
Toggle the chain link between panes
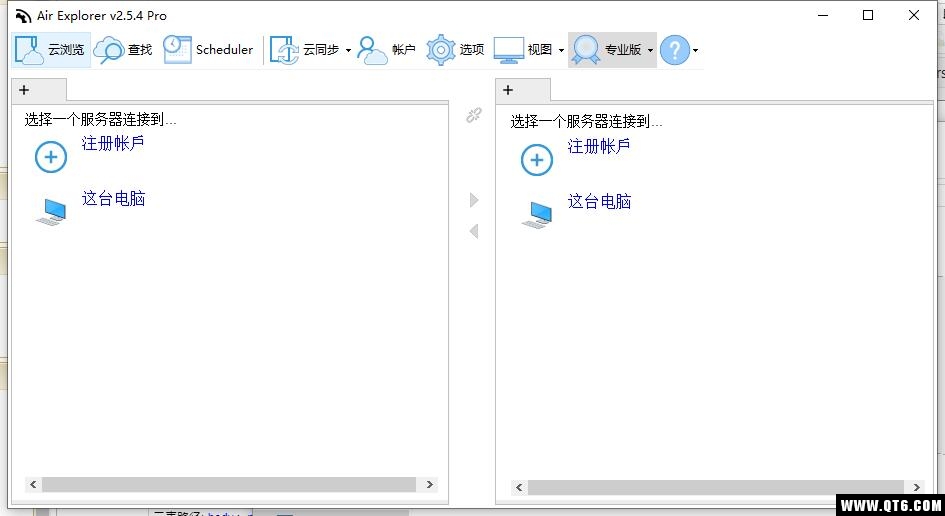pyautogui.click(x=474, y=115)
